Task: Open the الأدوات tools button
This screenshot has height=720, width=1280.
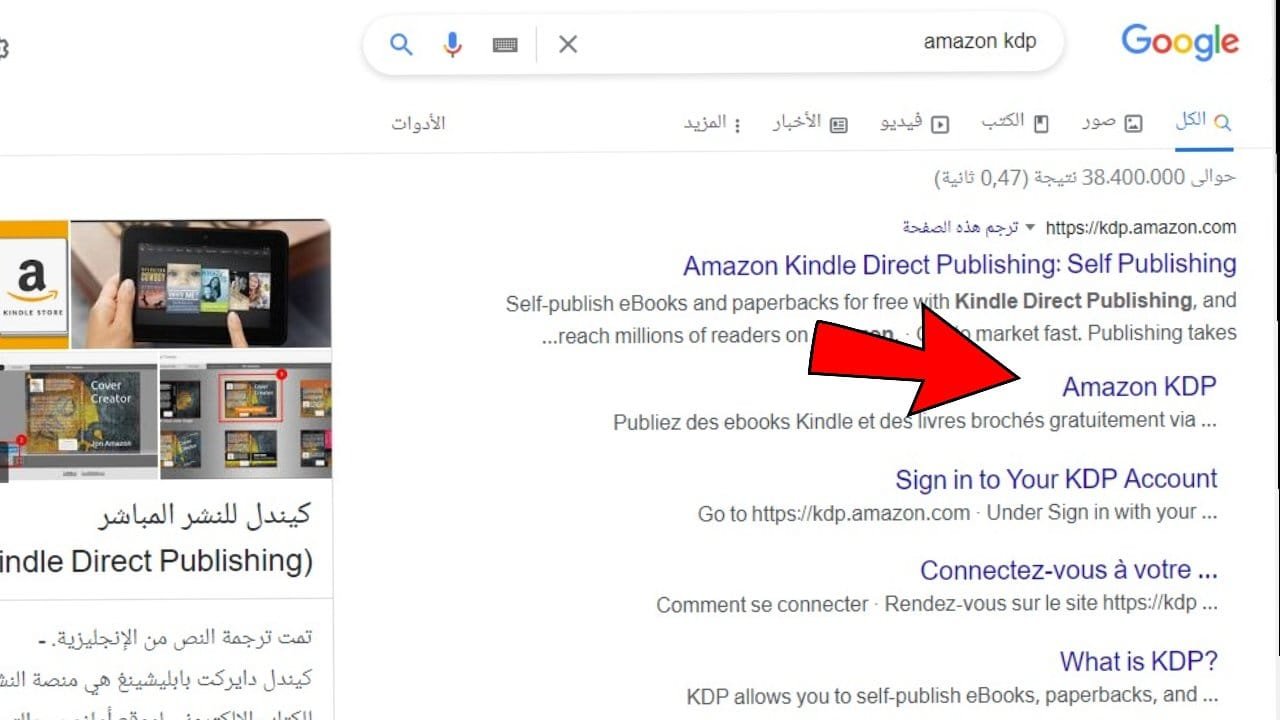Action: click(418, 123)
